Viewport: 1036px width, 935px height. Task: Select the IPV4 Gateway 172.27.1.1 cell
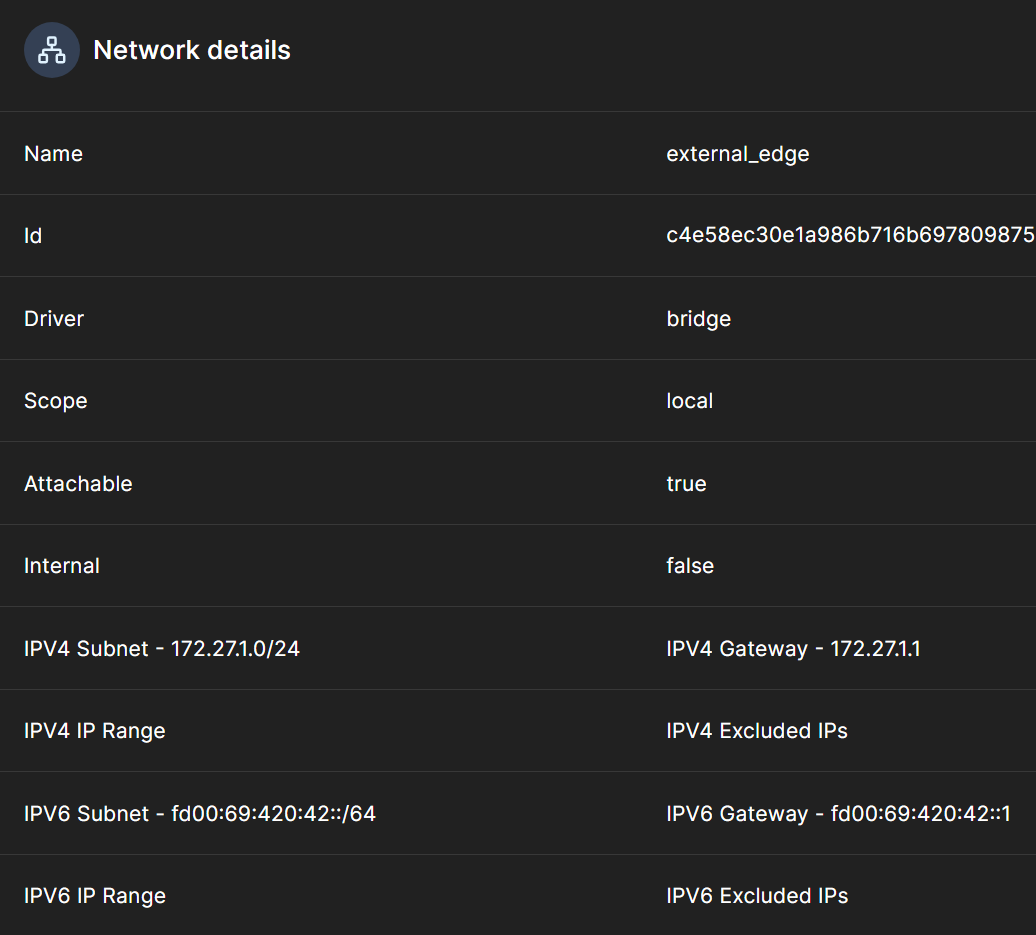tap(793, 649)
